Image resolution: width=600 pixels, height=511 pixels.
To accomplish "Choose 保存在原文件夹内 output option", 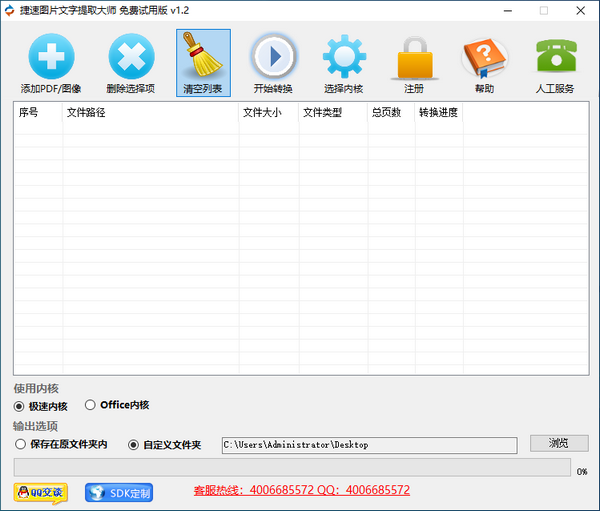I will (20, 444).
